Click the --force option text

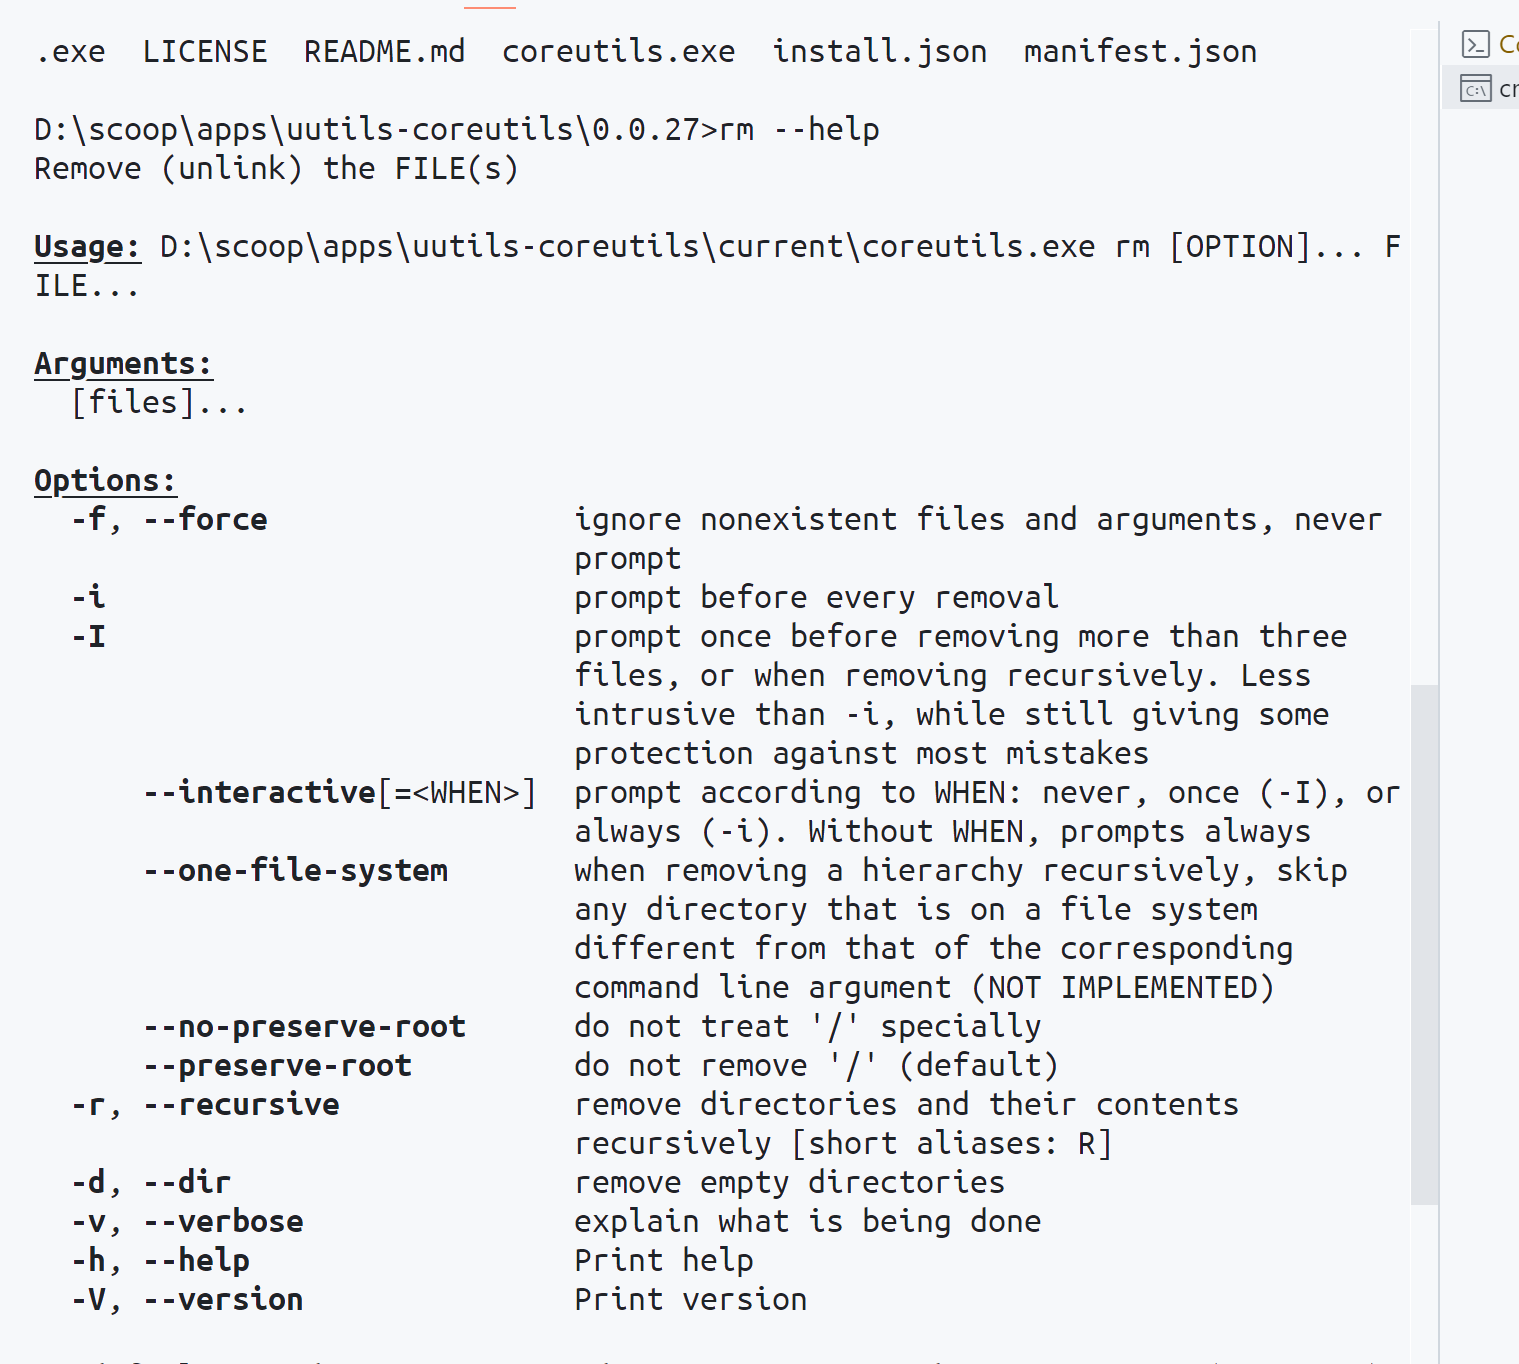[205, 520]
